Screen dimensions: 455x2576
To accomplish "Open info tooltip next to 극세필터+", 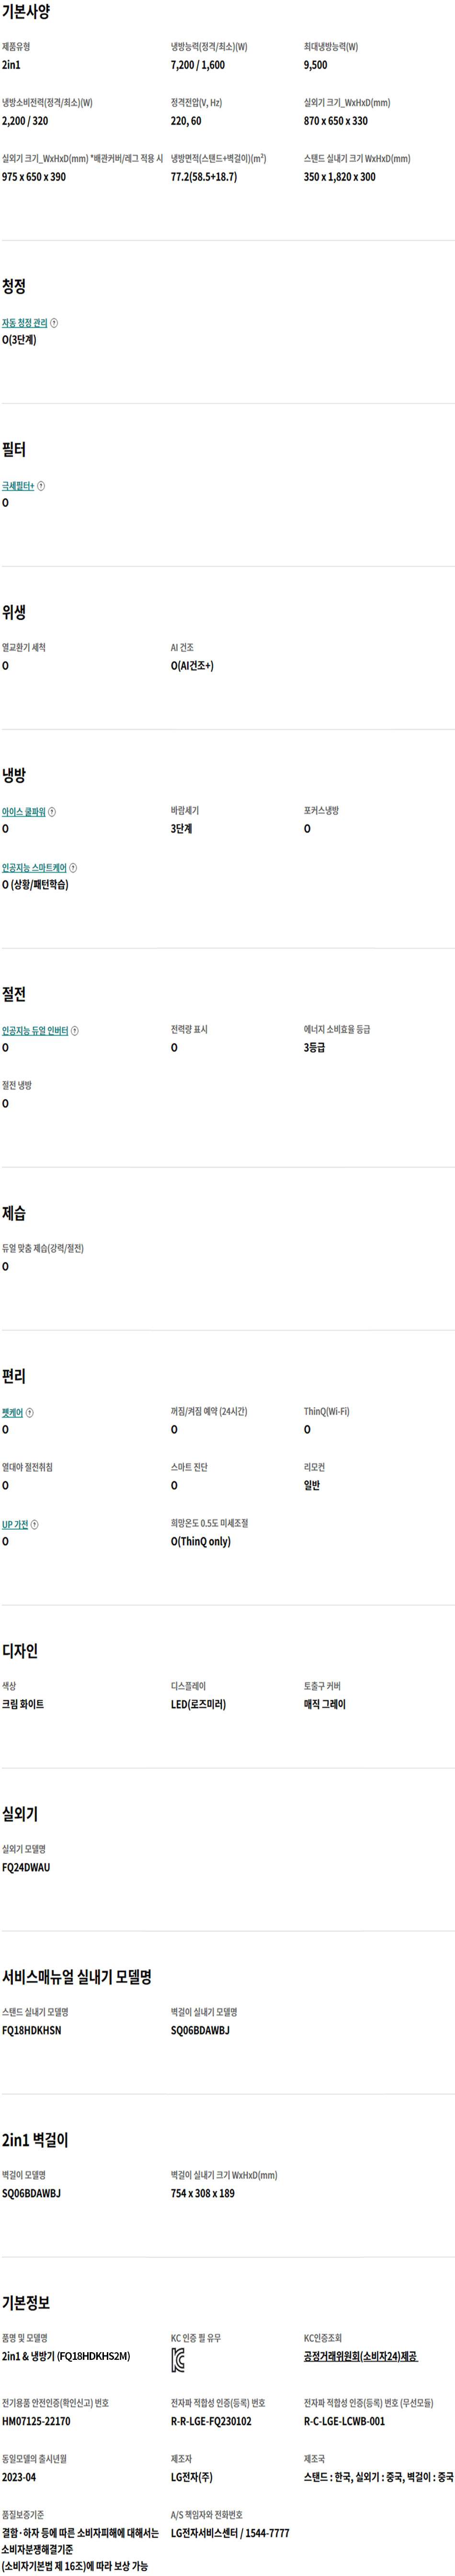I will (41, 486).
